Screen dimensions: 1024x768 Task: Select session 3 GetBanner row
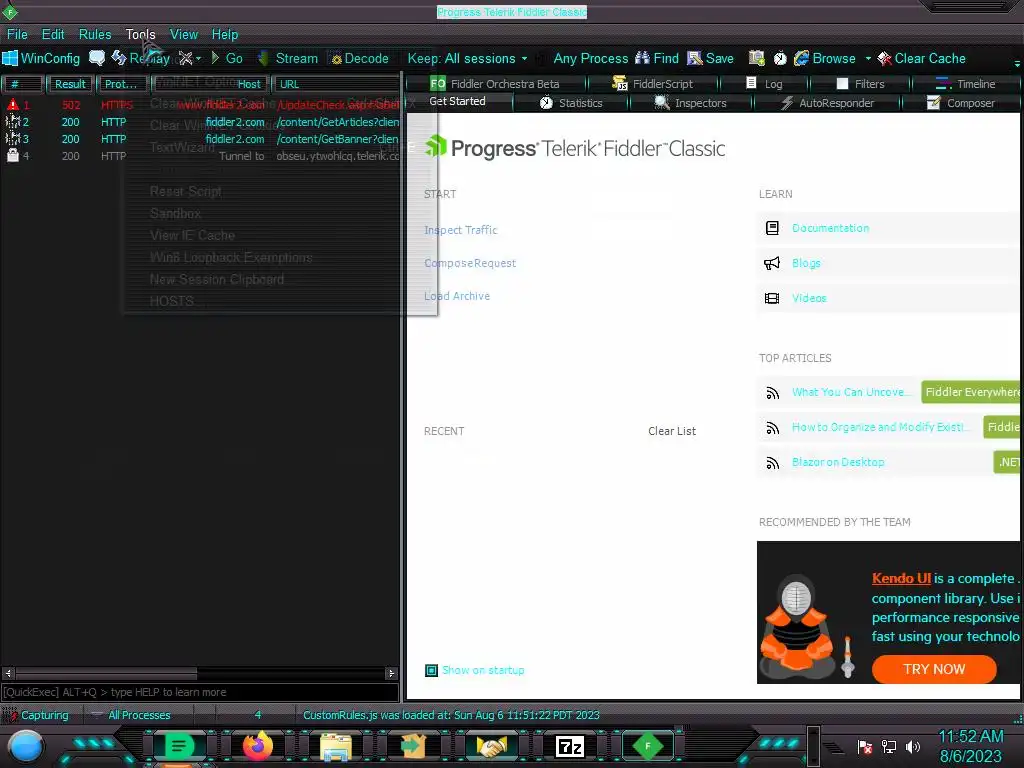tap(200, 138)
